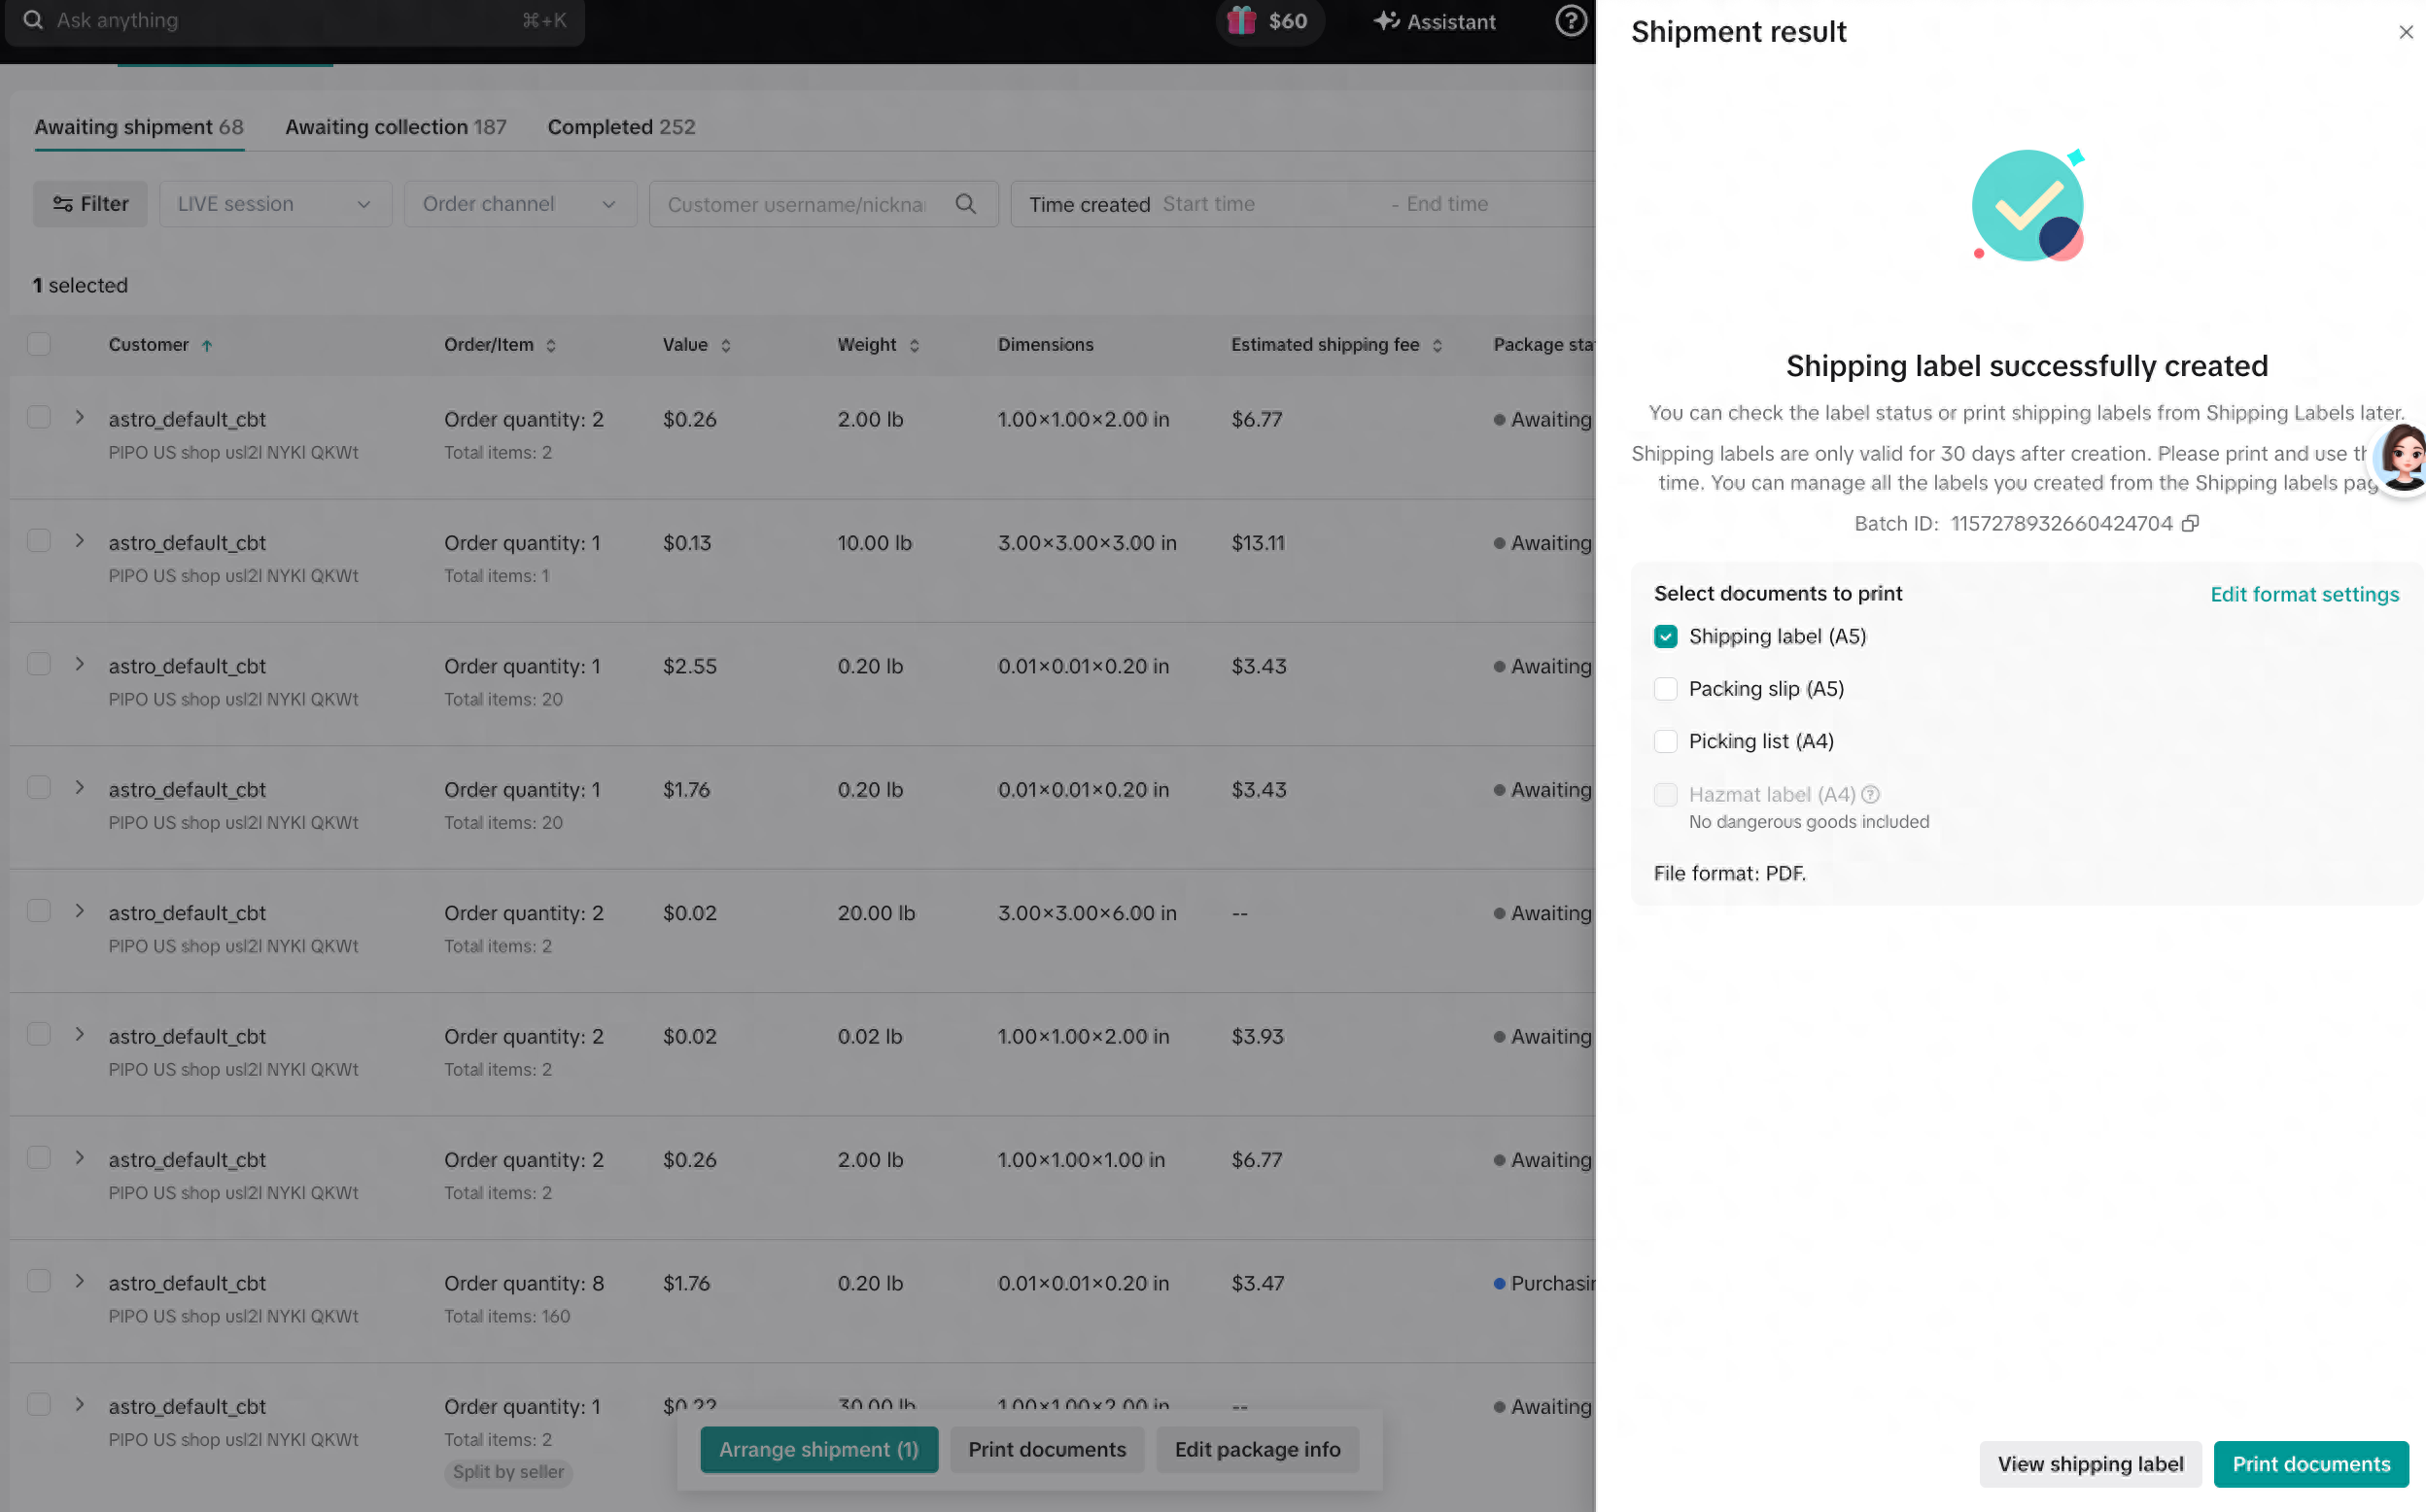Screen dimensions: 2426x1512
Task: Close the Shipment result panel
Action: [2405, 32]
